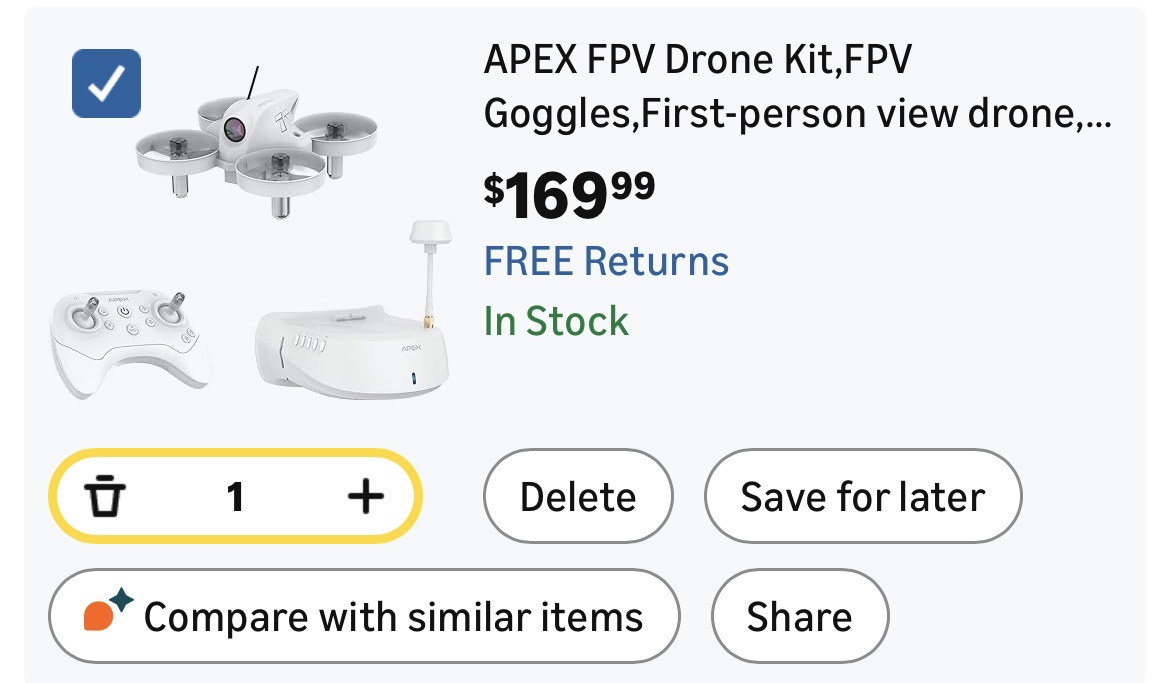
Task: Click the yellow-outlined quantity selector box
Action: pos(235,496)
